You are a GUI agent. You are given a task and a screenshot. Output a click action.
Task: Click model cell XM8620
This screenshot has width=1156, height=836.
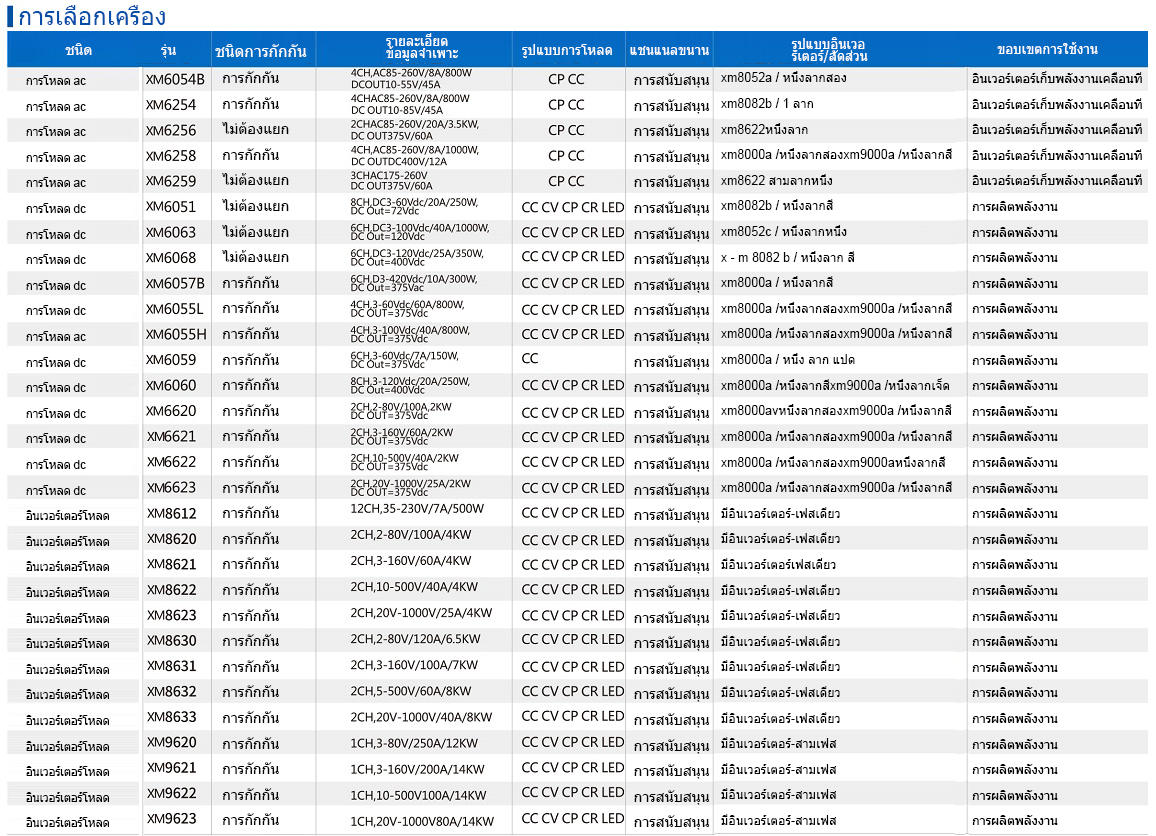coord(171,539)
